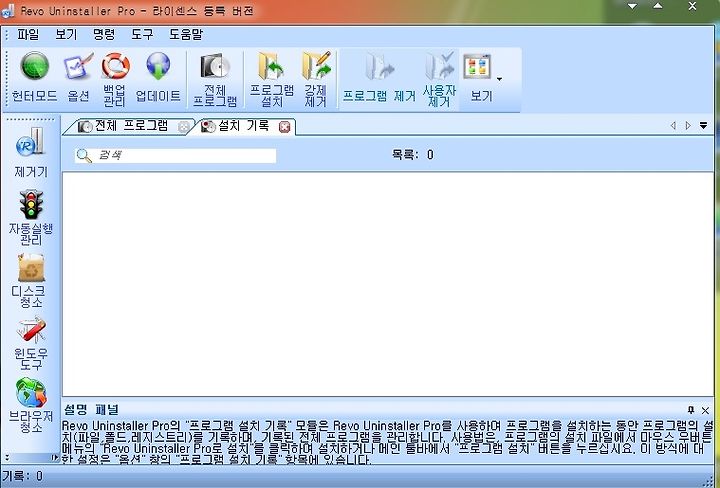Open the 파일 menu
This screenshot has height=488, width=720.
(28, 34)
